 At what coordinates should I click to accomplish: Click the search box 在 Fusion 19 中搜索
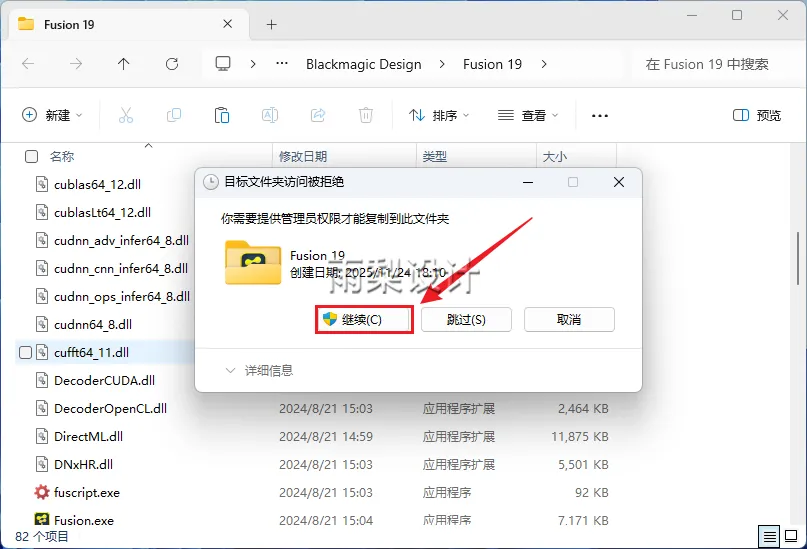[714, 64]
